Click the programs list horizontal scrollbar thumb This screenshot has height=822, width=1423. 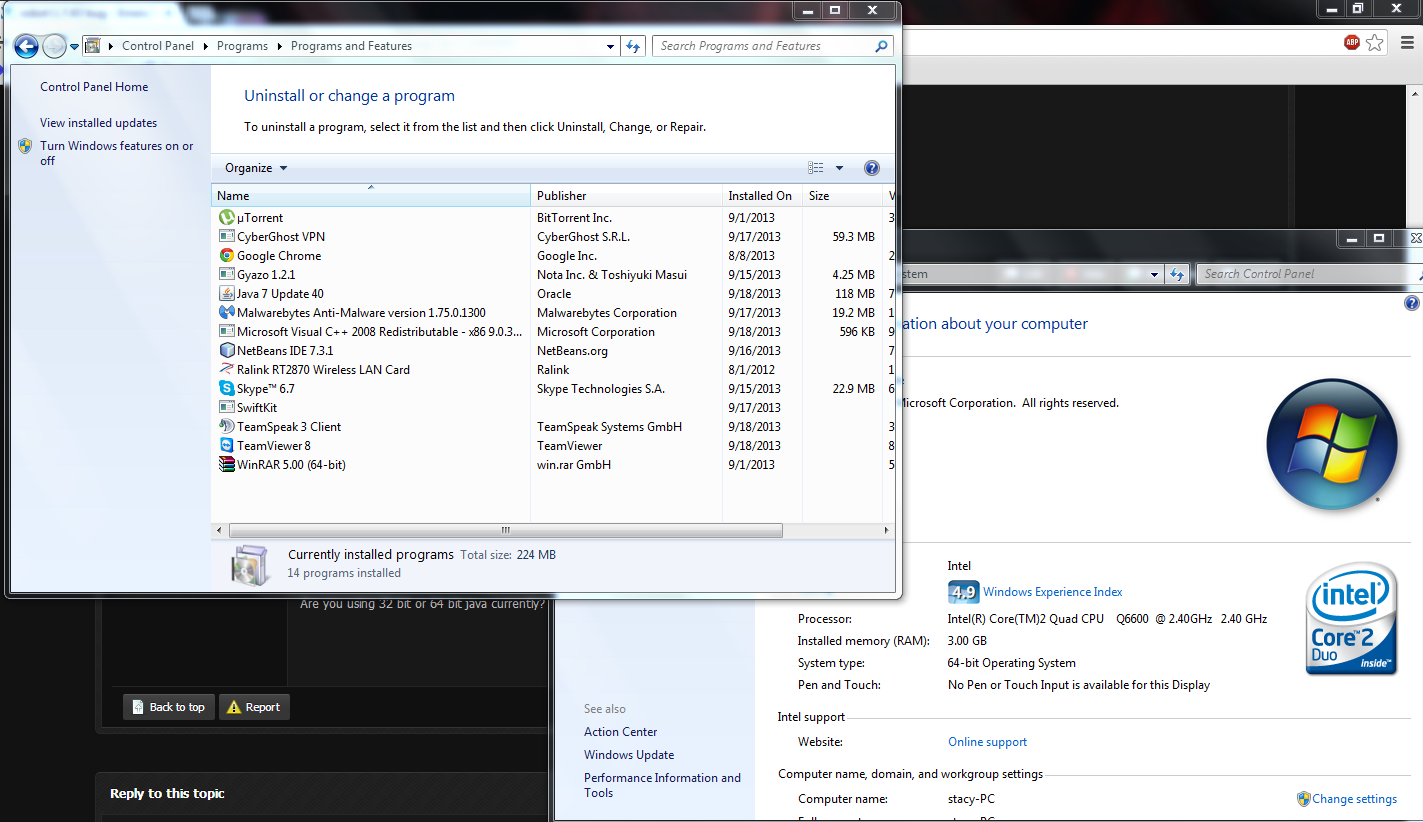(505, 530)
